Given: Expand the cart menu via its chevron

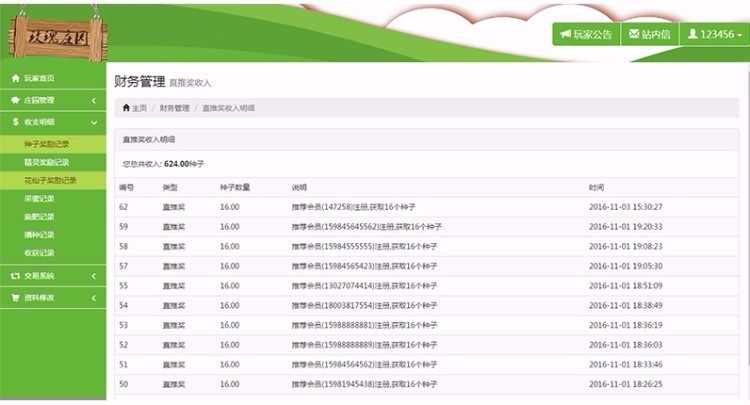Looking at the screenshot, I should (x=94, y=298).
